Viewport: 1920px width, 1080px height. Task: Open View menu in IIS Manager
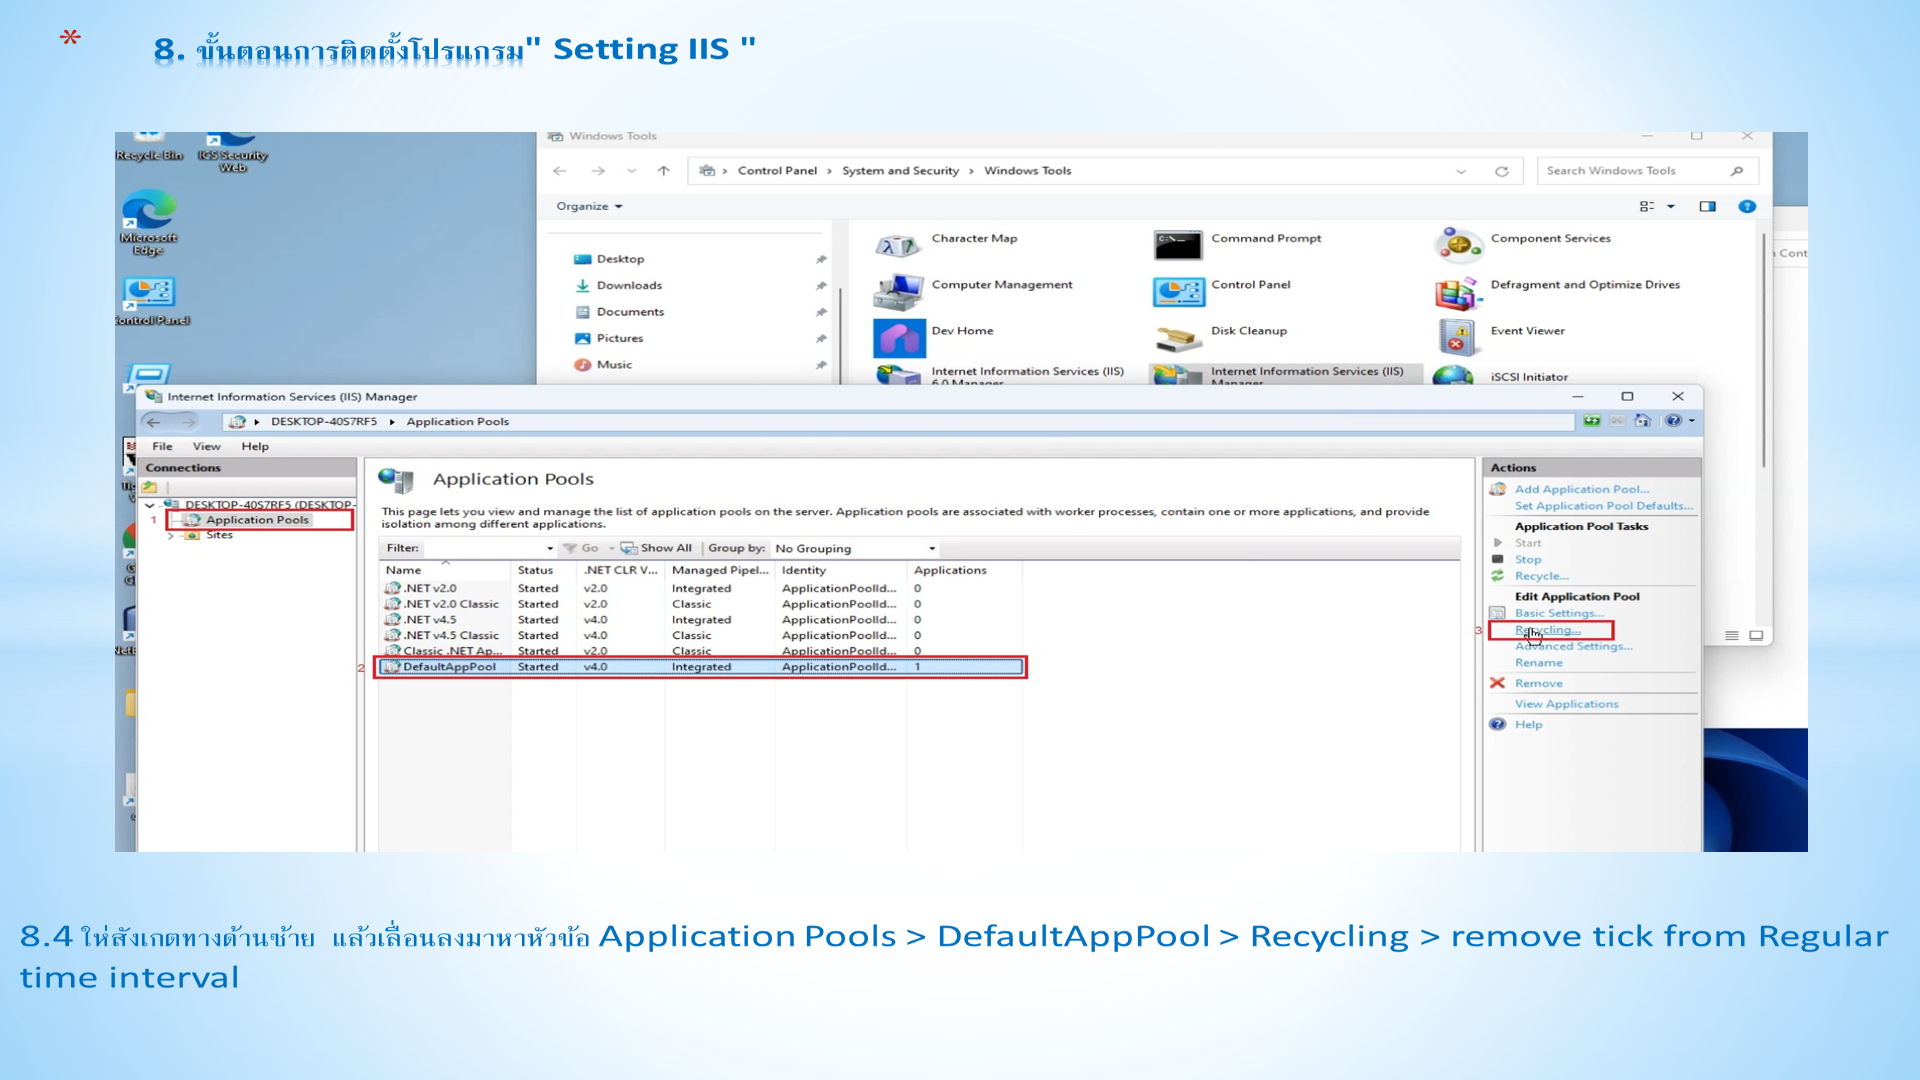click(206, 446)
